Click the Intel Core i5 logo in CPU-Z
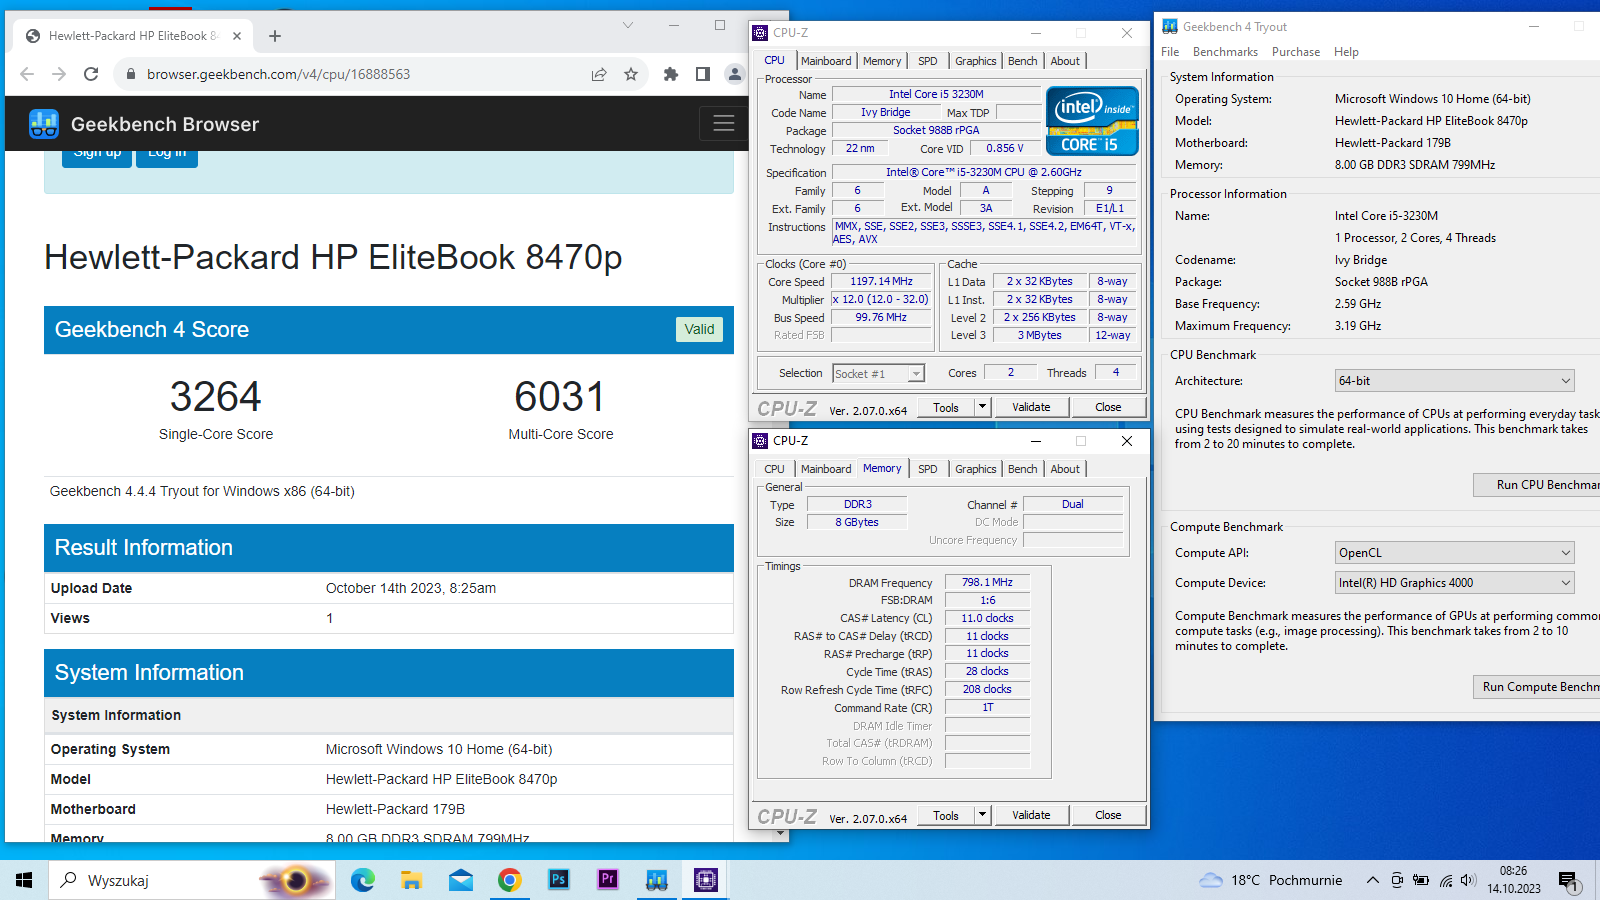This screenshot has height=900, width=1600. point(1092,121)
